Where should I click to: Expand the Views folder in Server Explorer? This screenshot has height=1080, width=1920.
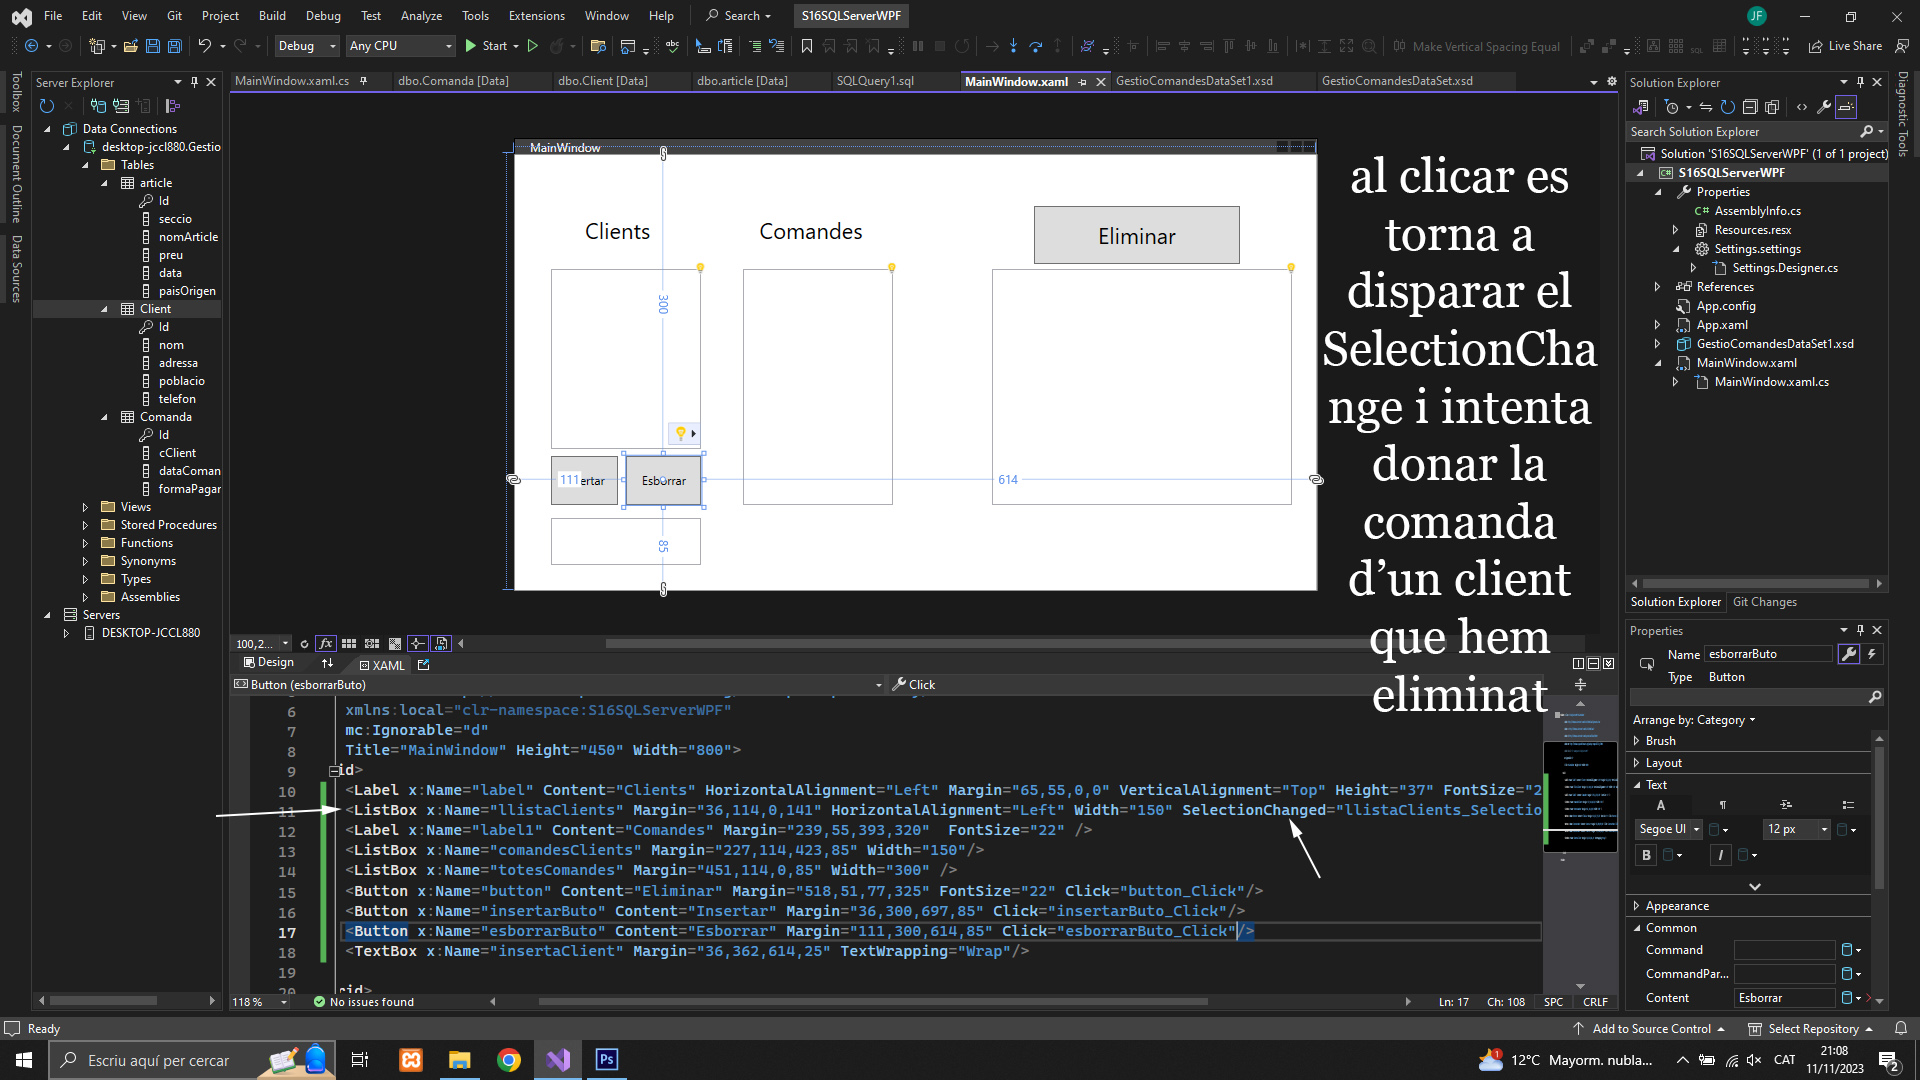tap(85, 507)
